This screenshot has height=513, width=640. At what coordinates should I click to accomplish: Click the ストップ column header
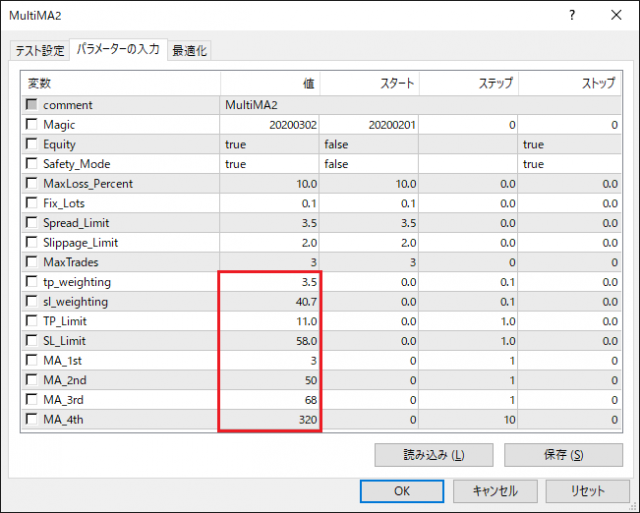[570, 84]
